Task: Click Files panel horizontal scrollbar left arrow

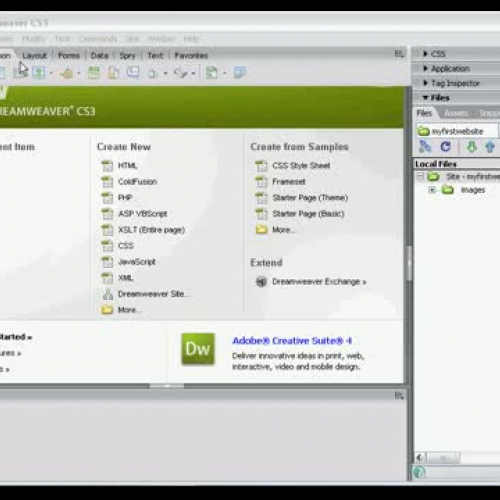Action: point(420,457)
